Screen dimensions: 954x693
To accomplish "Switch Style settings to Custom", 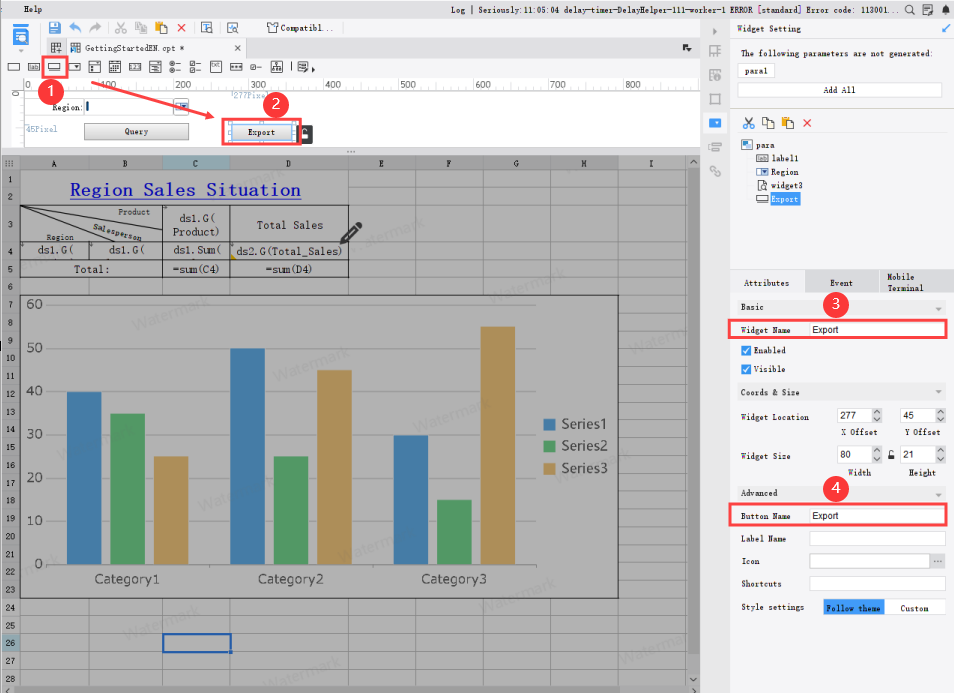I will [x=916, y=607].
